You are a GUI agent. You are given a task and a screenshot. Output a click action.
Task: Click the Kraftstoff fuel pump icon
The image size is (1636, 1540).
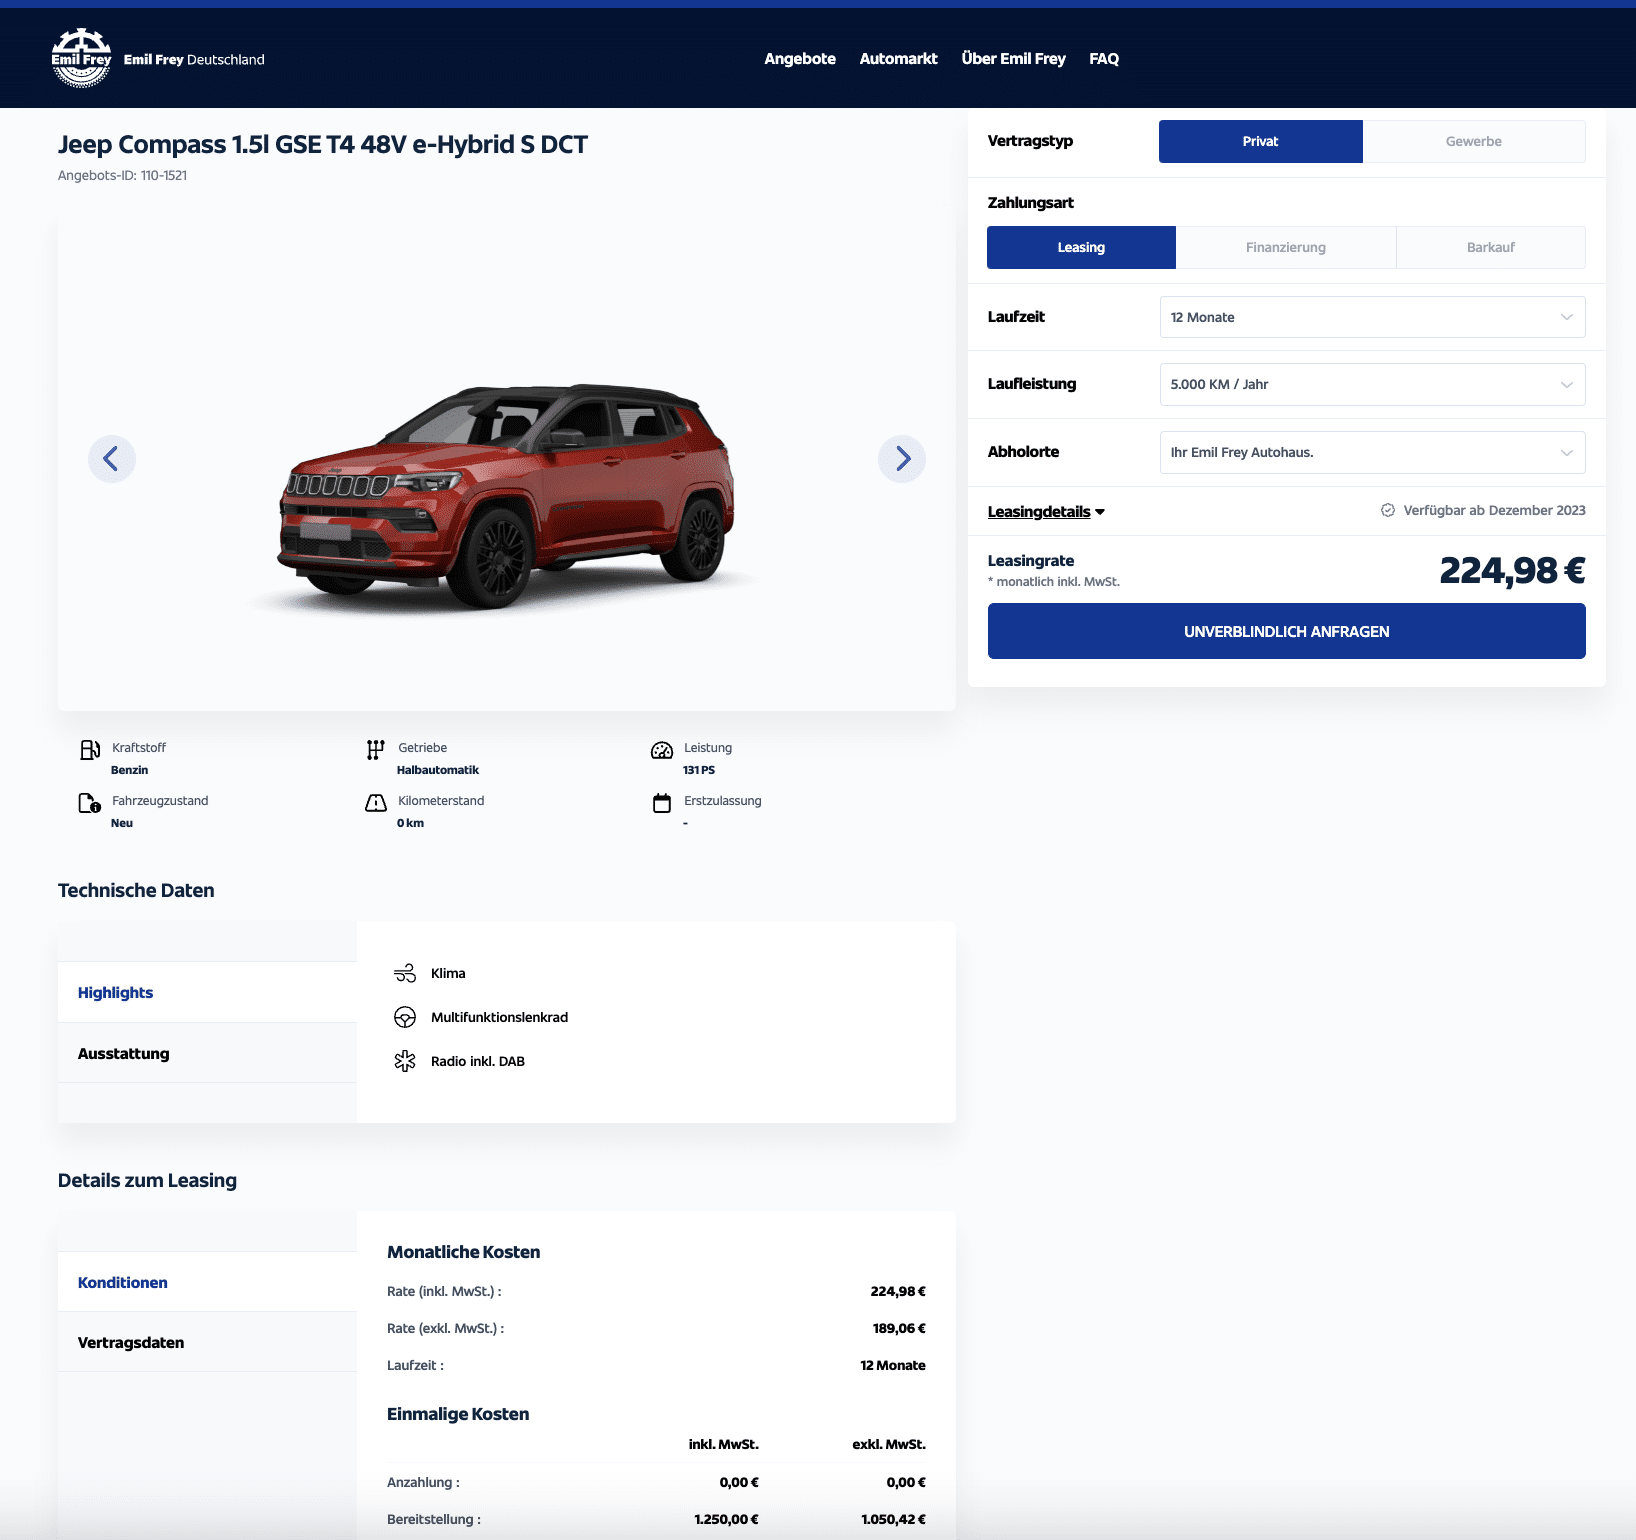point(90,750)
